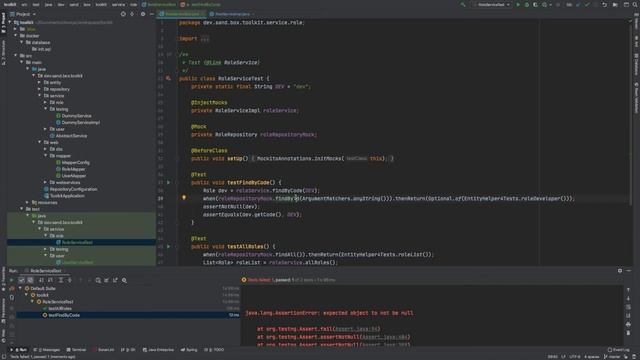The height and width of the screenshot is (360, 640).
Task: Click the Git commit checkmark icon
Action: coord(587,5)
